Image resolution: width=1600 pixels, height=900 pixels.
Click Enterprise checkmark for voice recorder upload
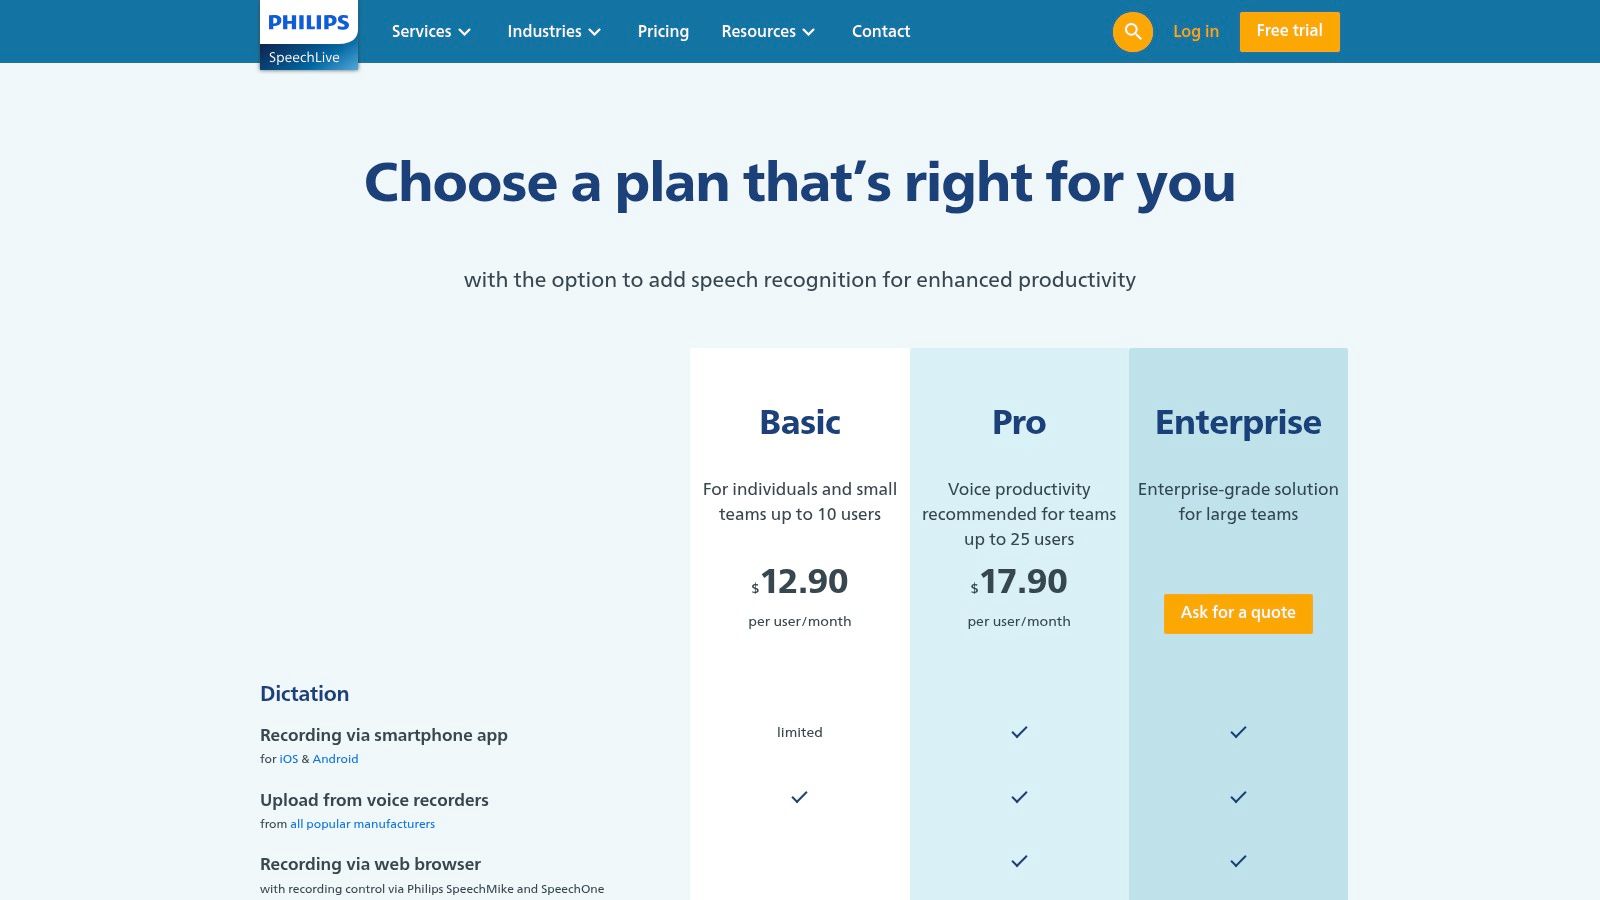[1238, 797]
